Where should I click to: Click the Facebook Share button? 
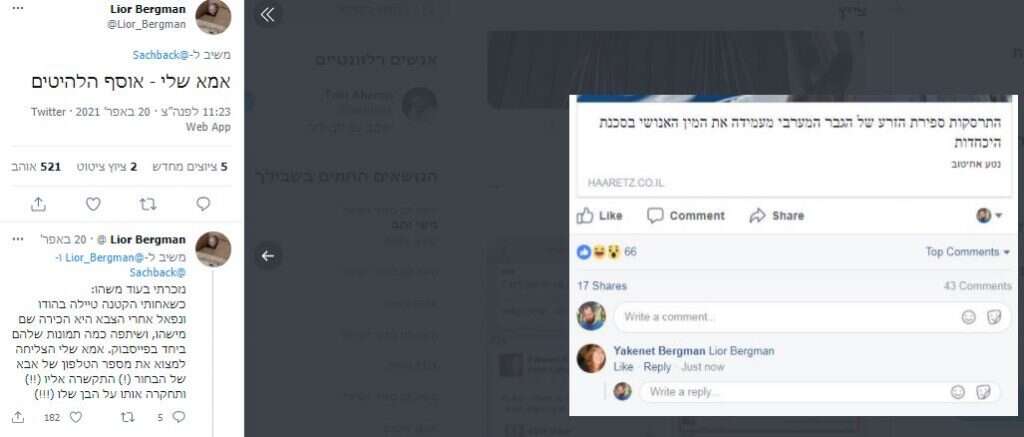click(776, 216)
